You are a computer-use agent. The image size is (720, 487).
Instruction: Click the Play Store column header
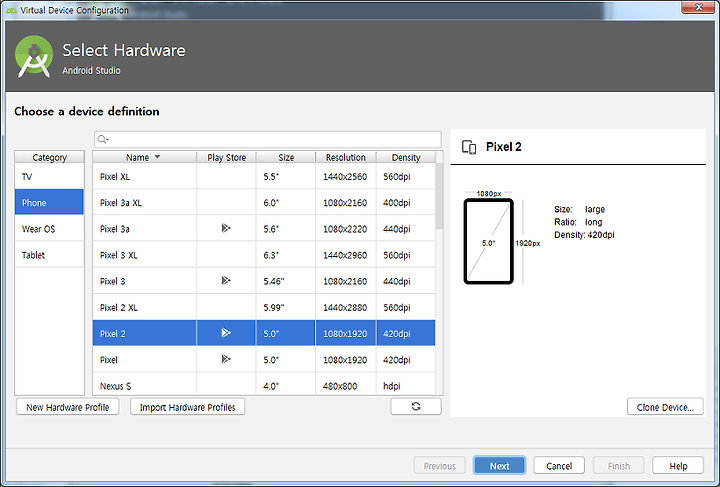coord(226,157)
